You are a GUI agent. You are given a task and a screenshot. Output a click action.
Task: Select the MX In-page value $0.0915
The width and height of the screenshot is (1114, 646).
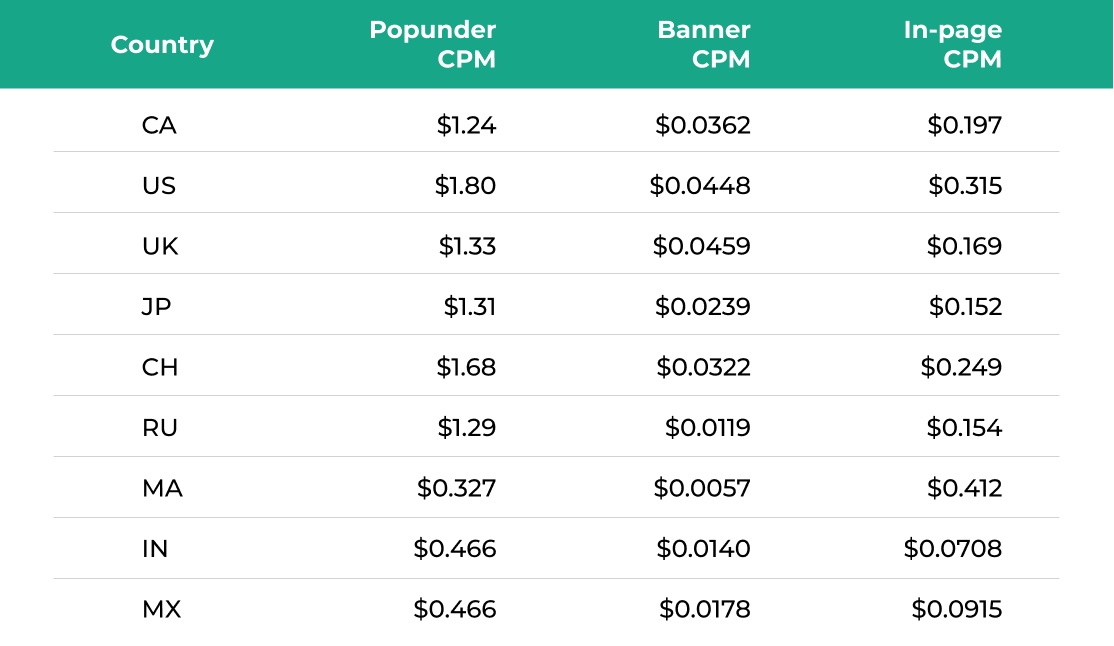click(956, 609)
